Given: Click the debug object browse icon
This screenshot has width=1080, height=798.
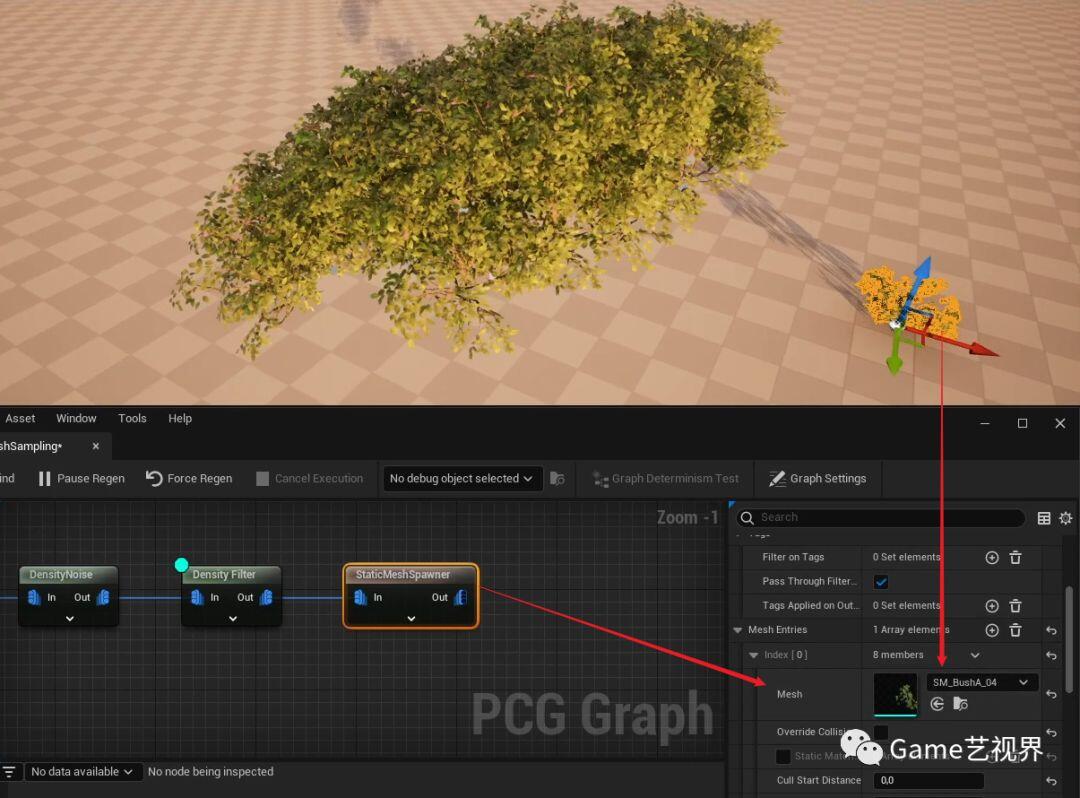Looking at the screenshot, I should pos(557,479).
